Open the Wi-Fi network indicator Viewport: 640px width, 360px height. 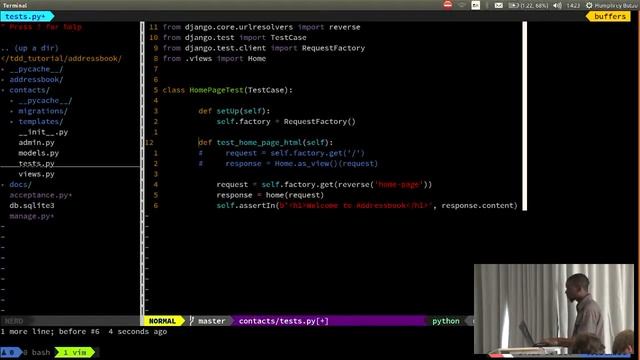[x=462, y=5]
